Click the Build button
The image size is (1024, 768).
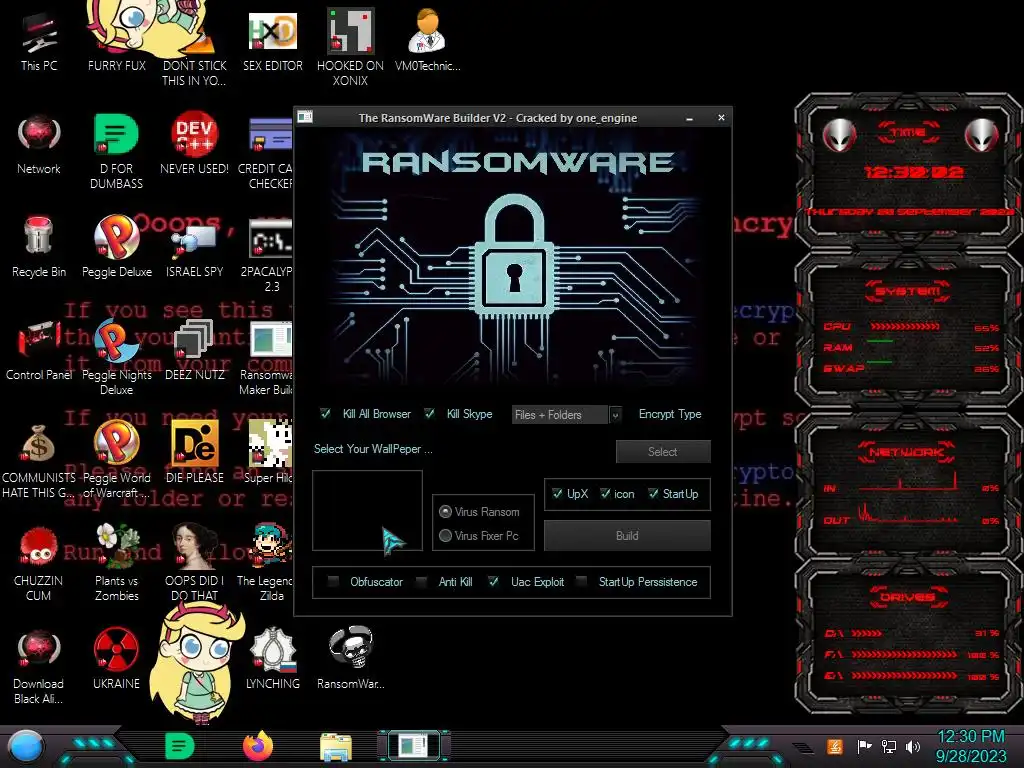pyautogui.click(x=627, y=536)
